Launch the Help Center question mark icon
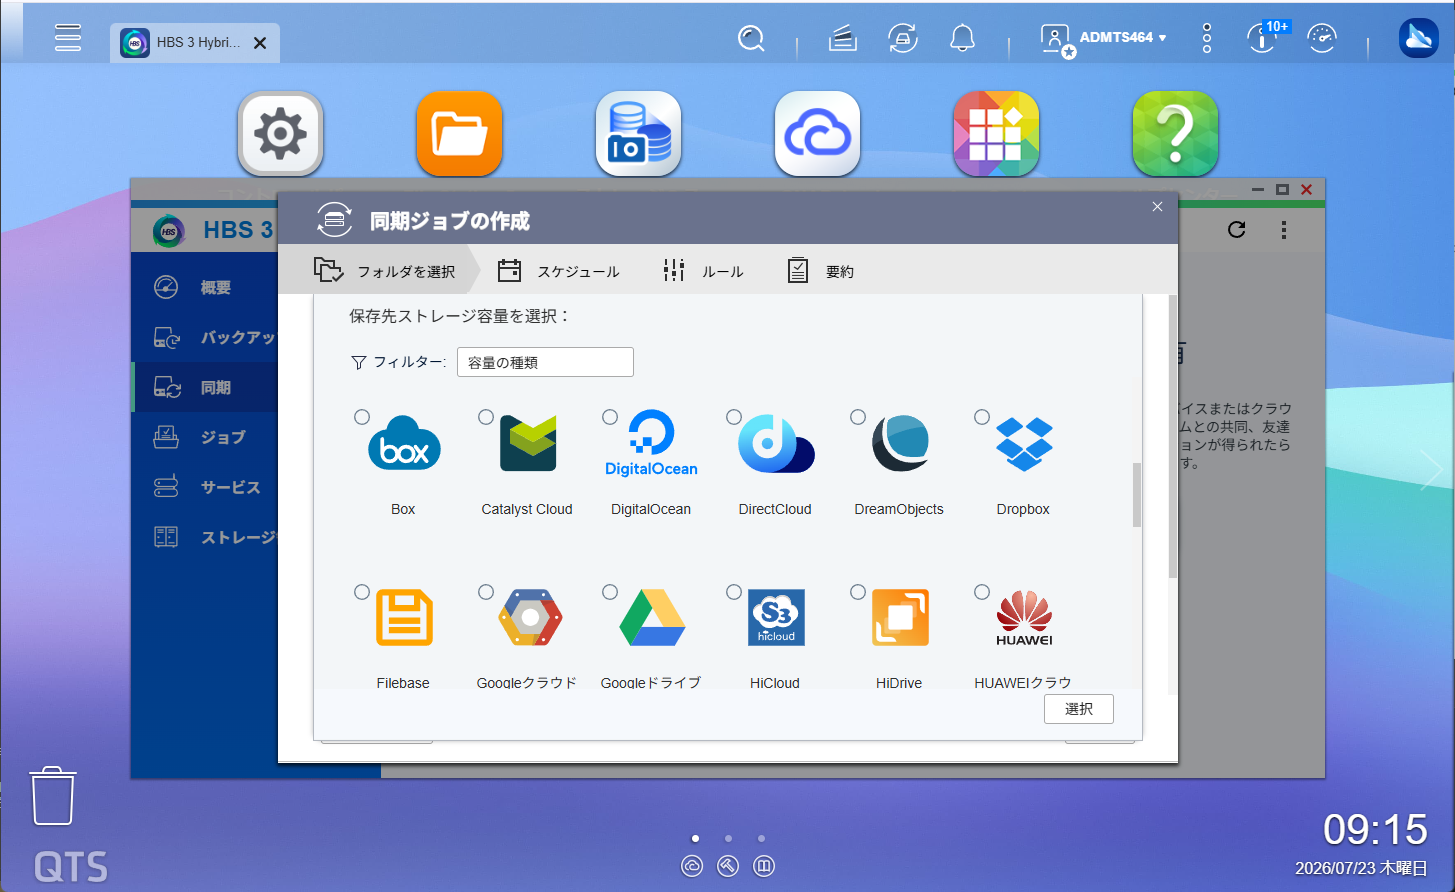This screenshot has height=892, width=1455. 1175,134
